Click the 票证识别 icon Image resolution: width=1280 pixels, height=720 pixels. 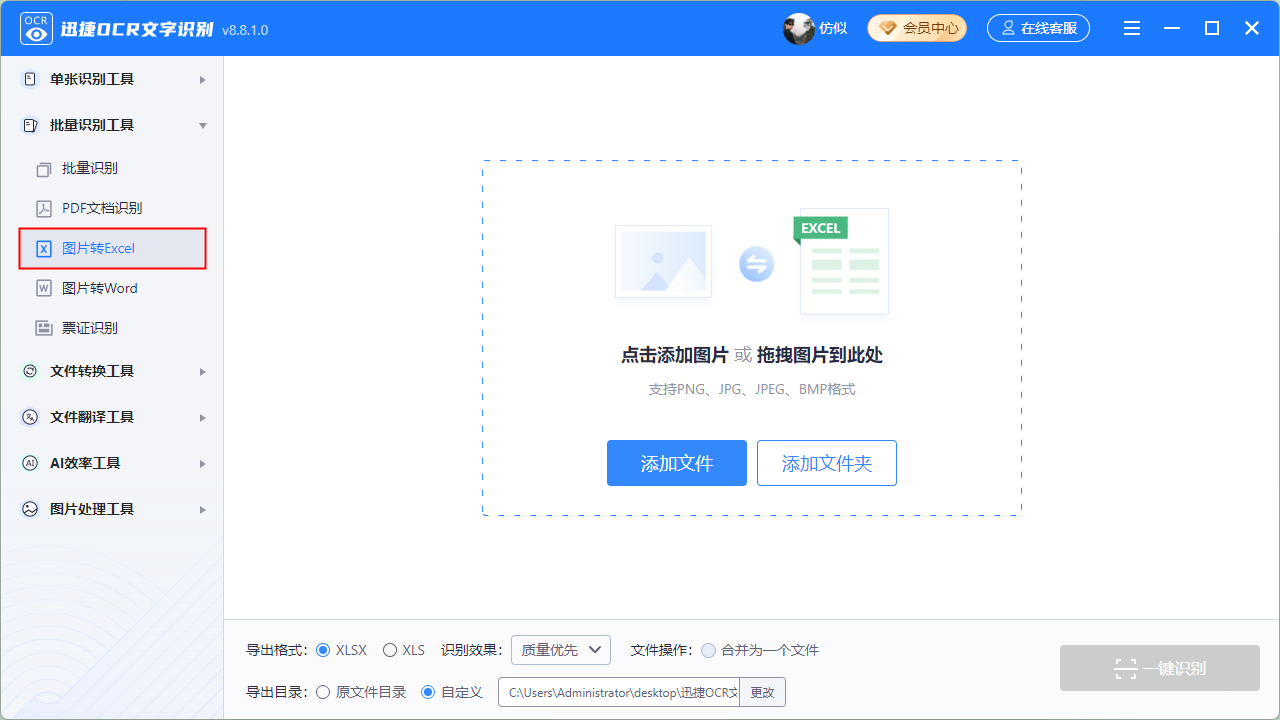(x=44, y=328)
